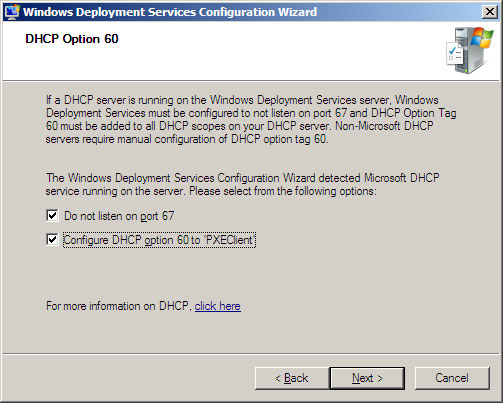503x403 pixels.
Task: Proceed with the Next button
Action: 367,378
